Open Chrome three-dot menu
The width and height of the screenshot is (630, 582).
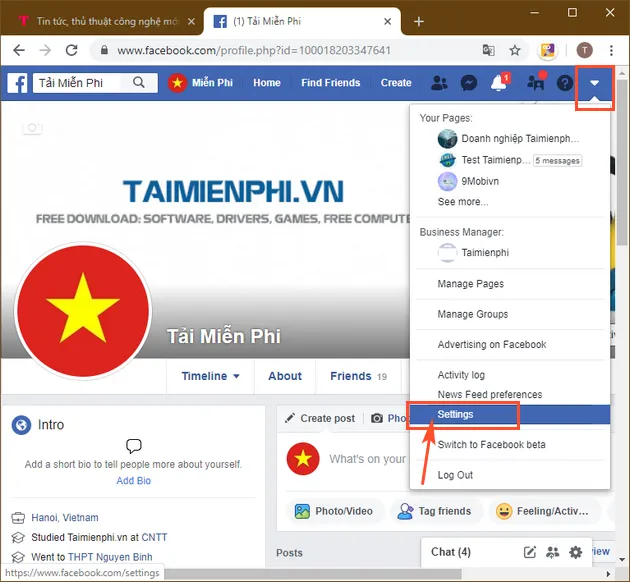[x=611, y=50]
